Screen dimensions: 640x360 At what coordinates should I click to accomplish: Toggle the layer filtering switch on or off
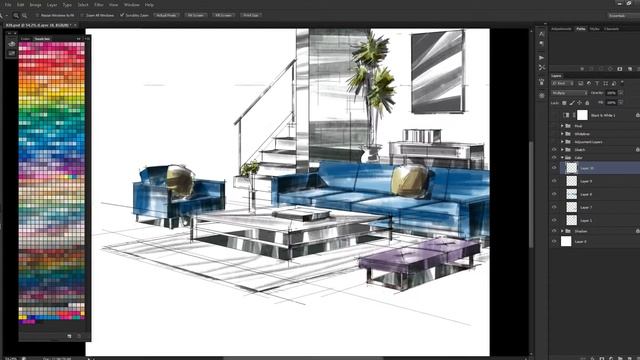(622, 83)
